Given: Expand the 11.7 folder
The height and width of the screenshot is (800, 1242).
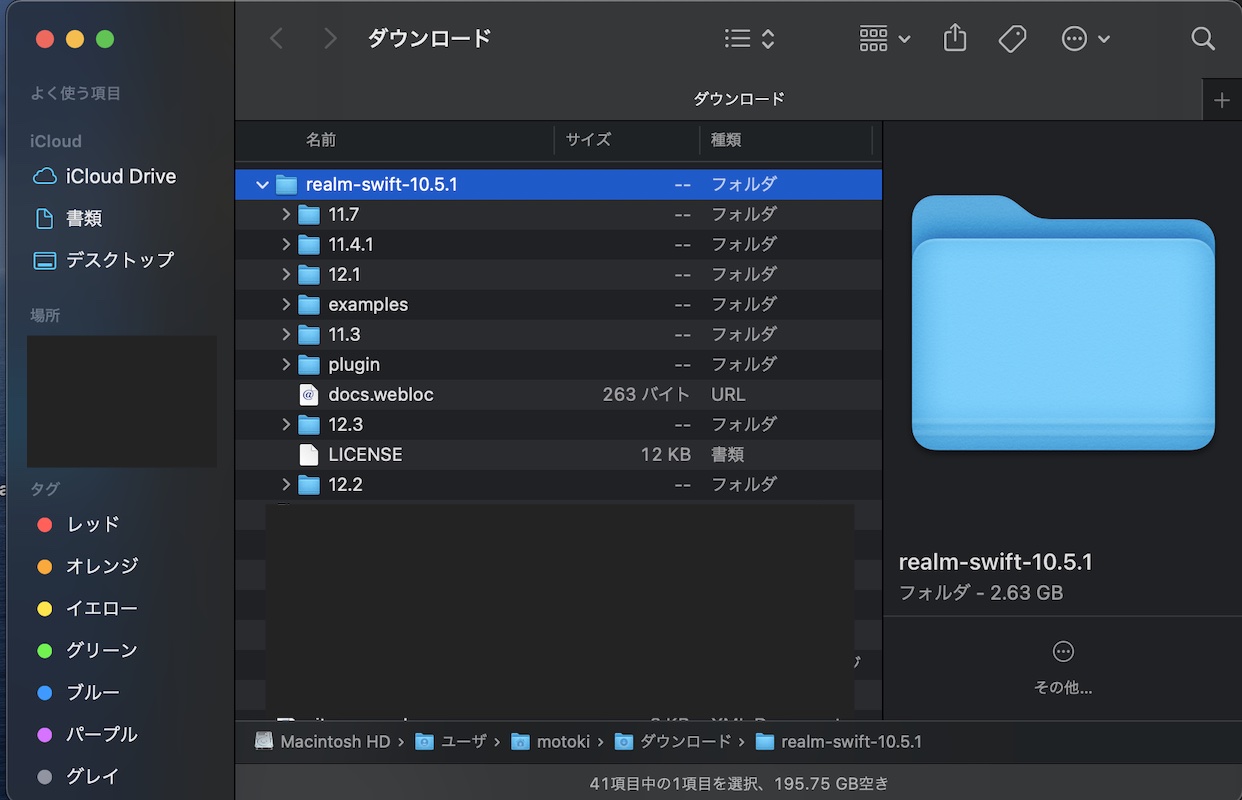Looking at the screenshot, I should click(x=286, y=214).
